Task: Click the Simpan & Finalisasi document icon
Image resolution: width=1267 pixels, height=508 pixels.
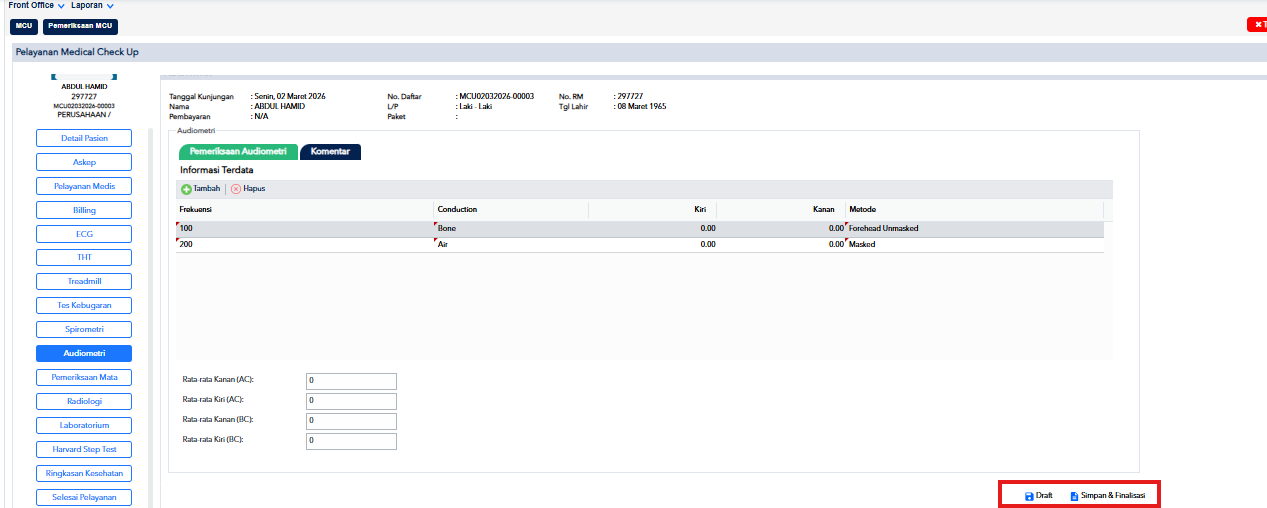Action: (x=1074, y=496)
